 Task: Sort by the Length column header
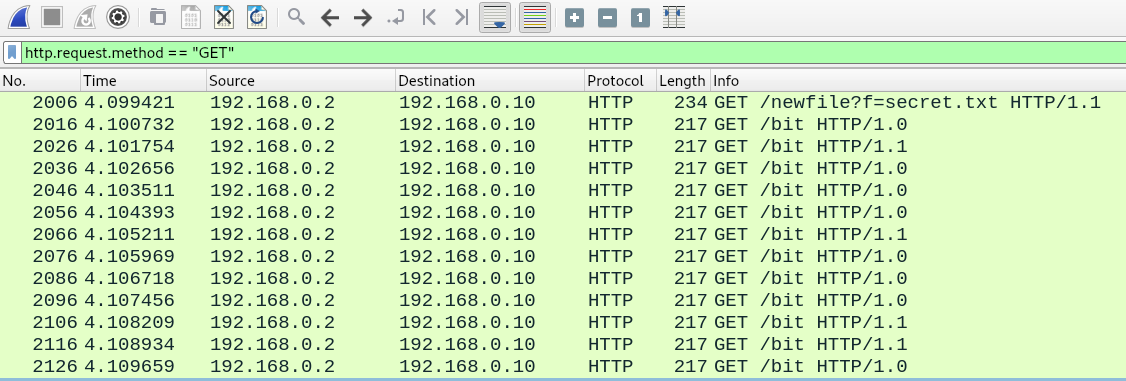pyautogui.click(x=684, y=81)
